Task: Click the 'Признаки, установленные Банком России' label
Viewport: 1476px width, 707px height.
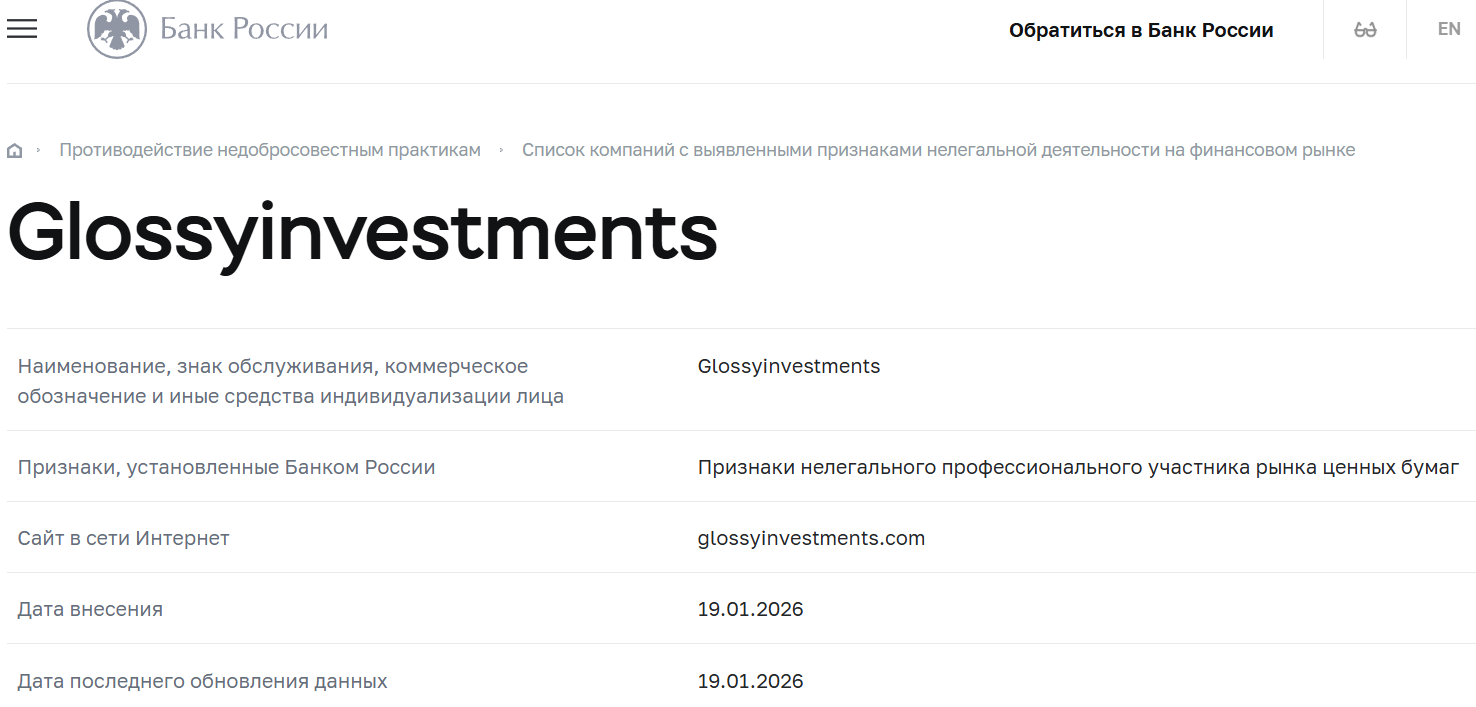Action: (x=227, y=467)
